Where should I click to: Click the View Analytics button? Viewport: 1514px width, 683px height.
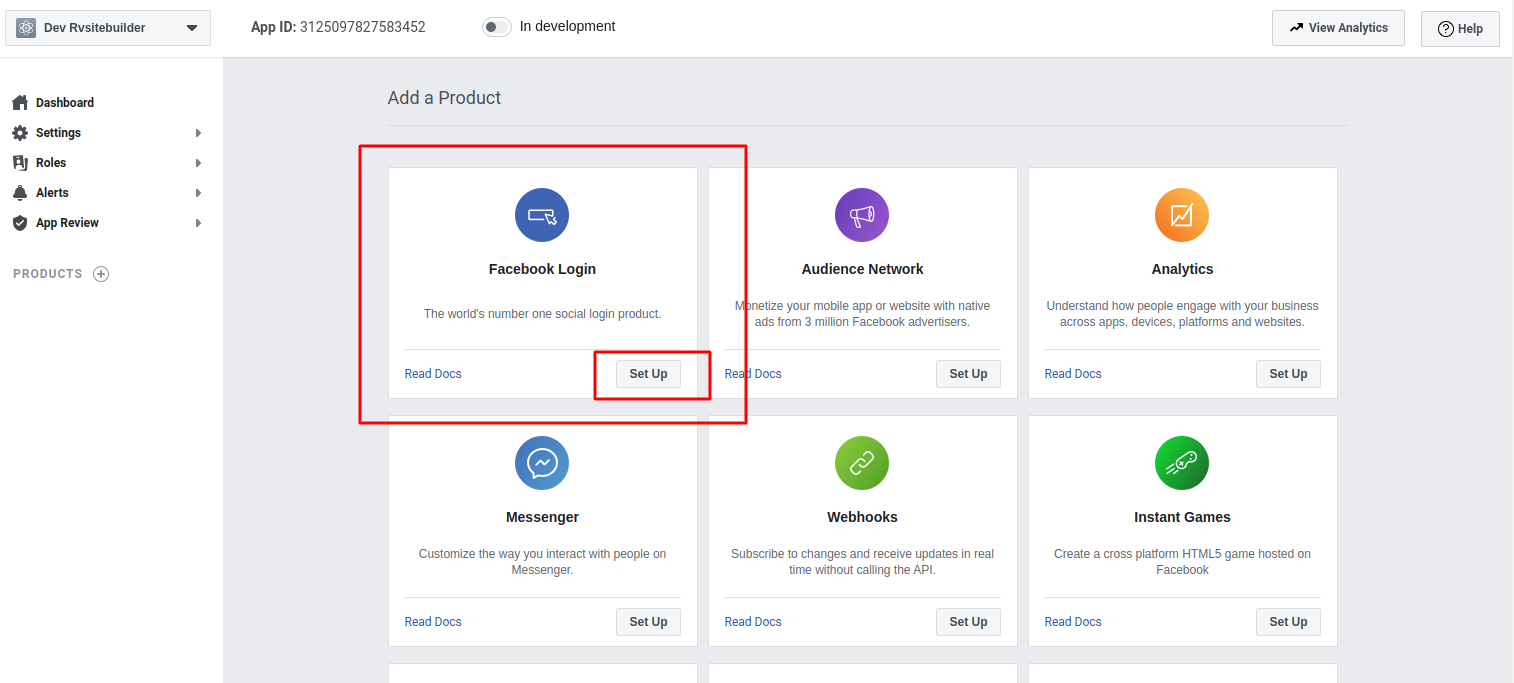click(1338, 28)
